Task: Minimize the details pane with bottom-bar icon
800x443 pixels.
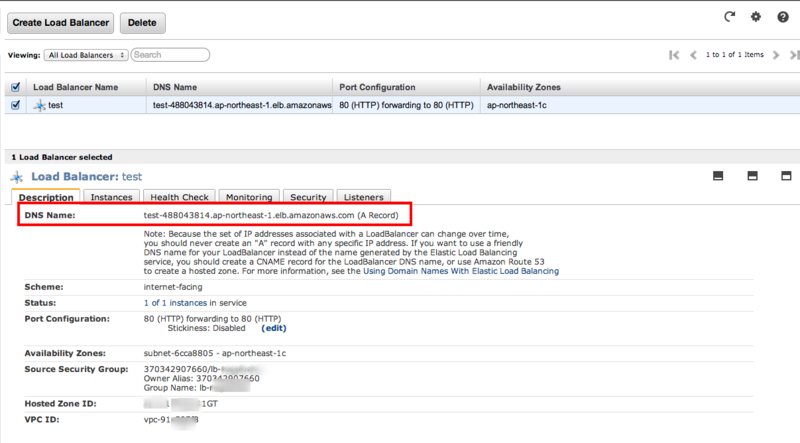Action: (x=718, y=176)
